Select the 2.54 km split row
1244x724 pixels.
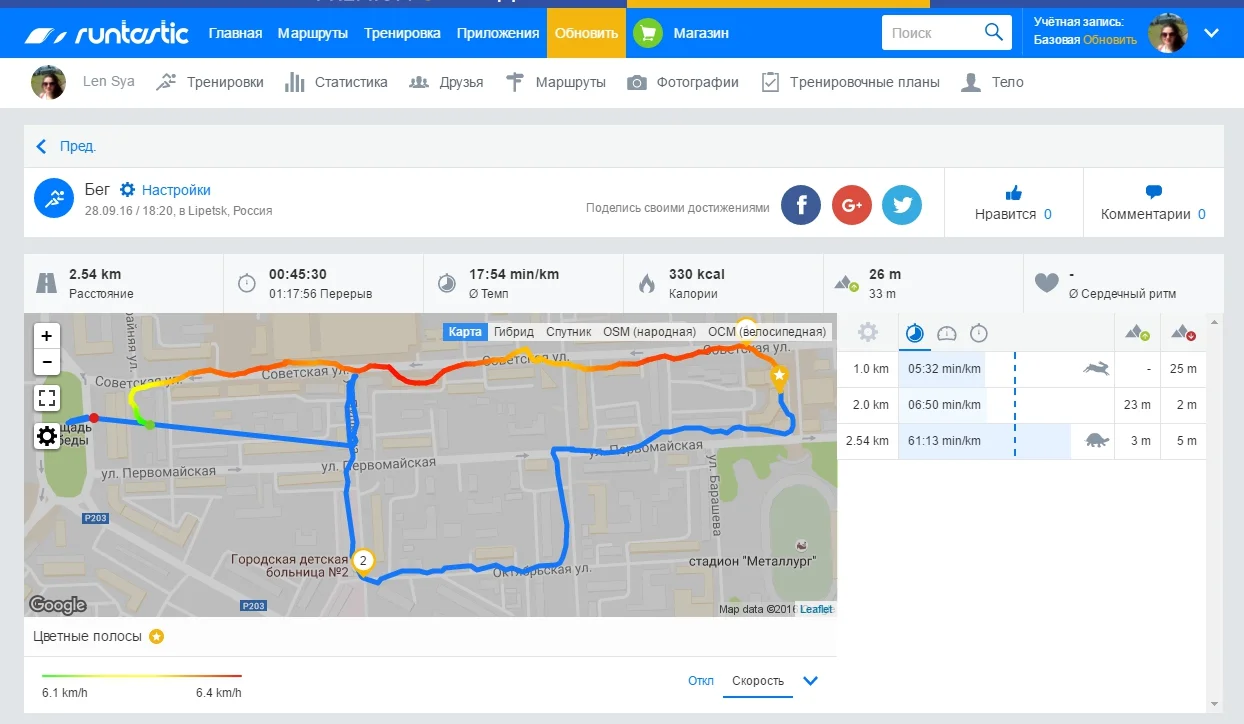[x=1021, y=441]
